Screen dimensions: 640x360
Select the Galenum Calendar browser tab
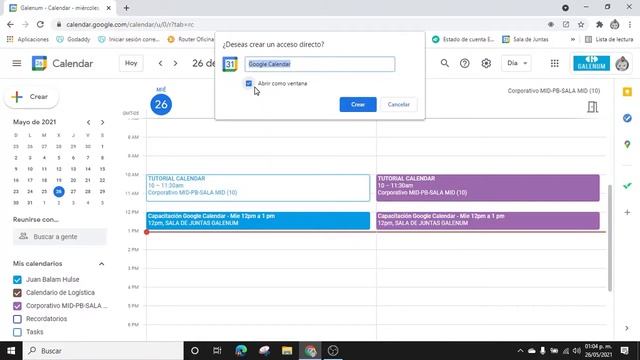60,8
